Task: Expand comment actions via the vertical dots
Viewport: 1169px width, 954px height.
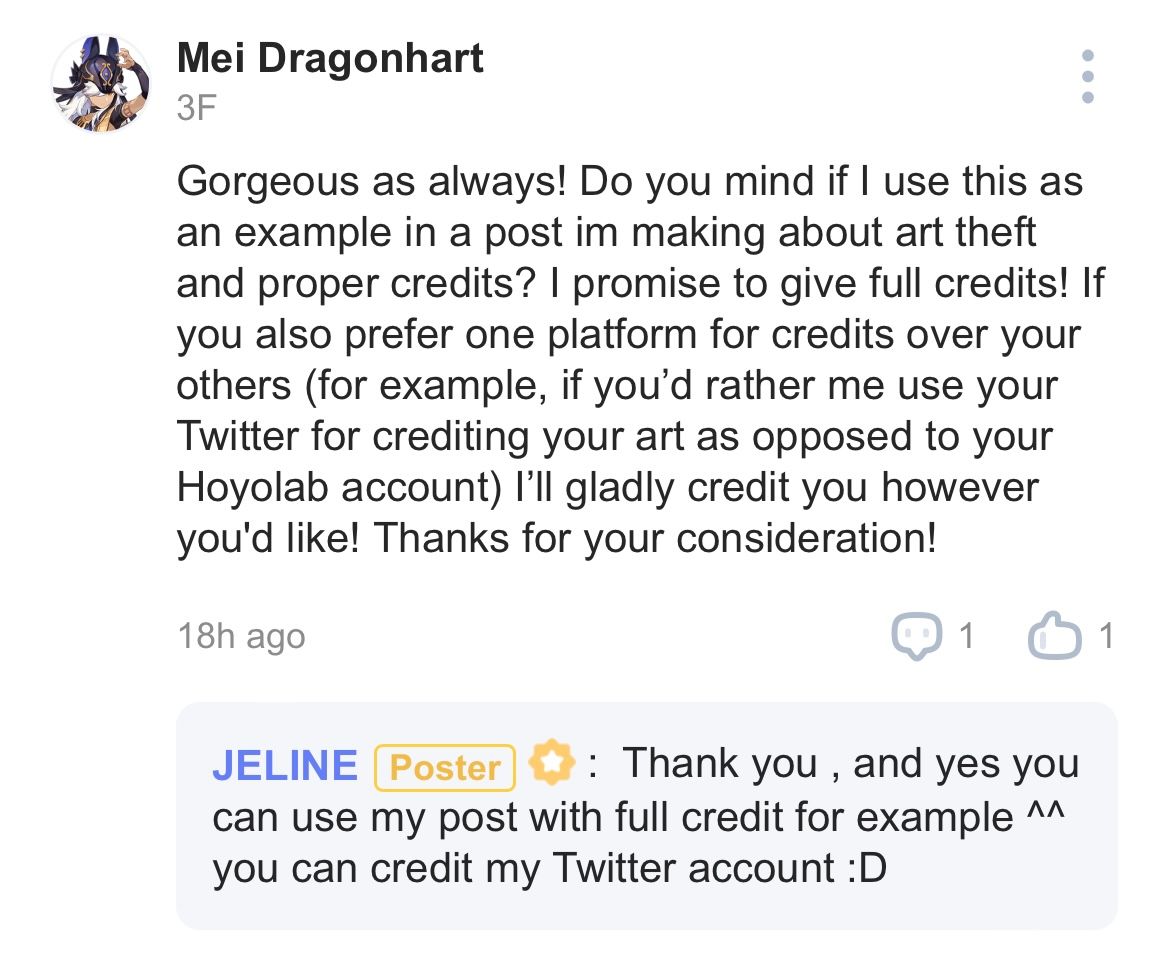Action: click(1088, 78)
